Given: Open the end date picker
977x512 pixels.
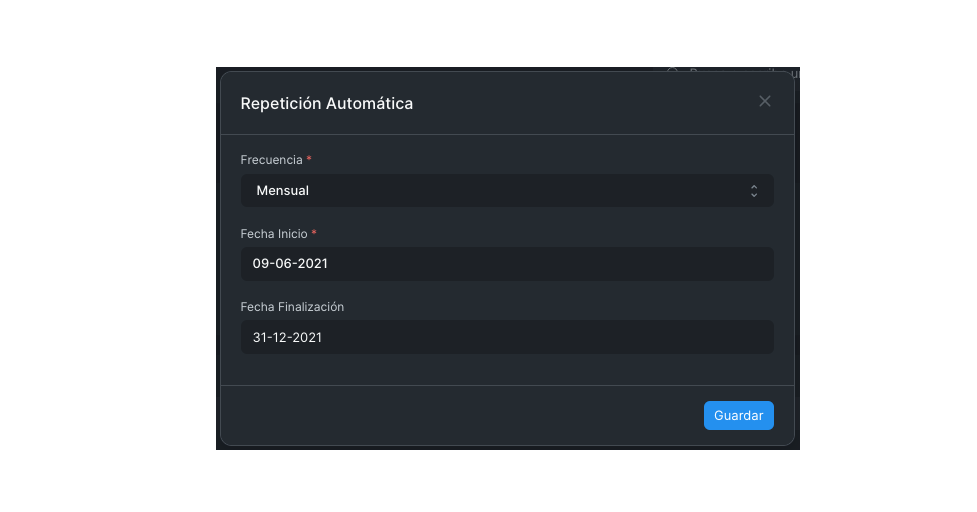Looking at the screenshot, I should [x=506, y=337].
